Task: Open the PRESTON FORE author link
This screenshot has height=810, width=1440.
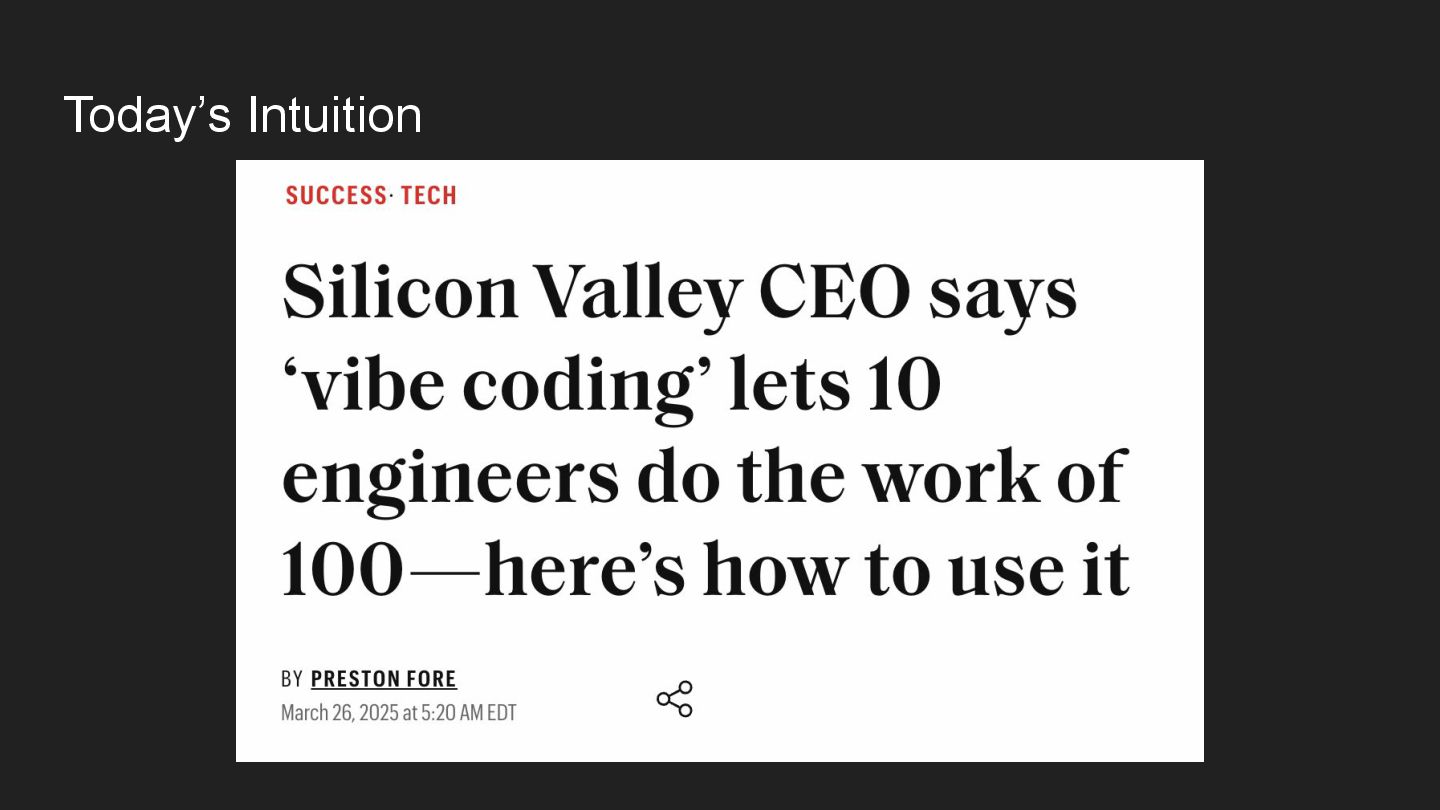Action: click(x=383, y=679)
